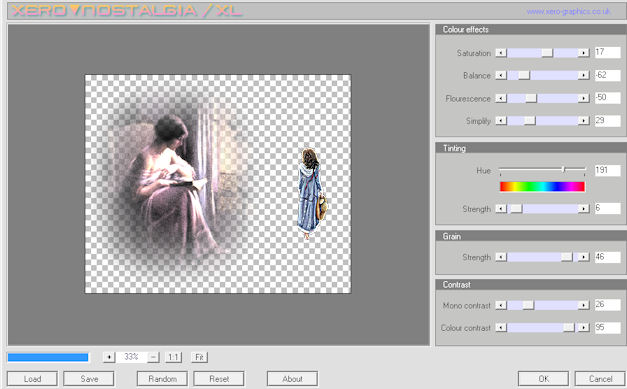Click the Saturation value input field

click(x=607, y=52)
